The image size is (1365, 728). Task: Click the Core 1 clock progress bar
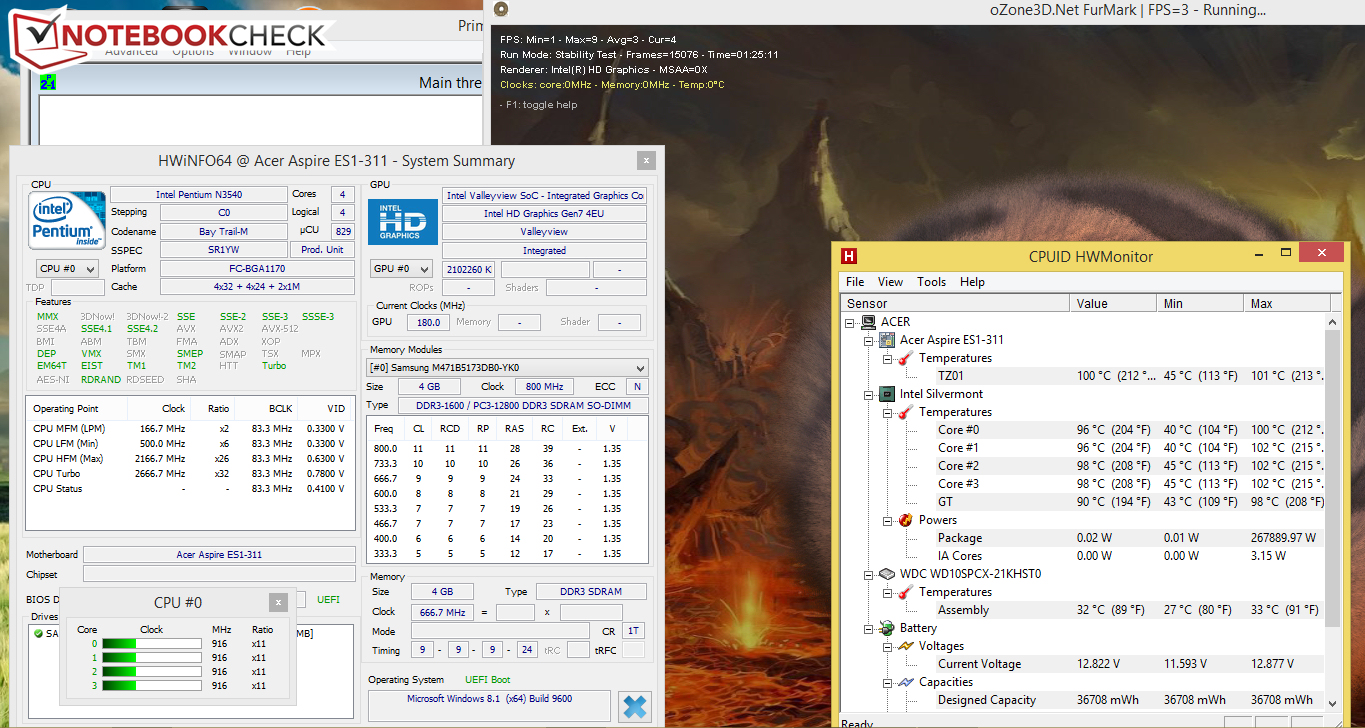pyautogui.click(x=152, y=658)
